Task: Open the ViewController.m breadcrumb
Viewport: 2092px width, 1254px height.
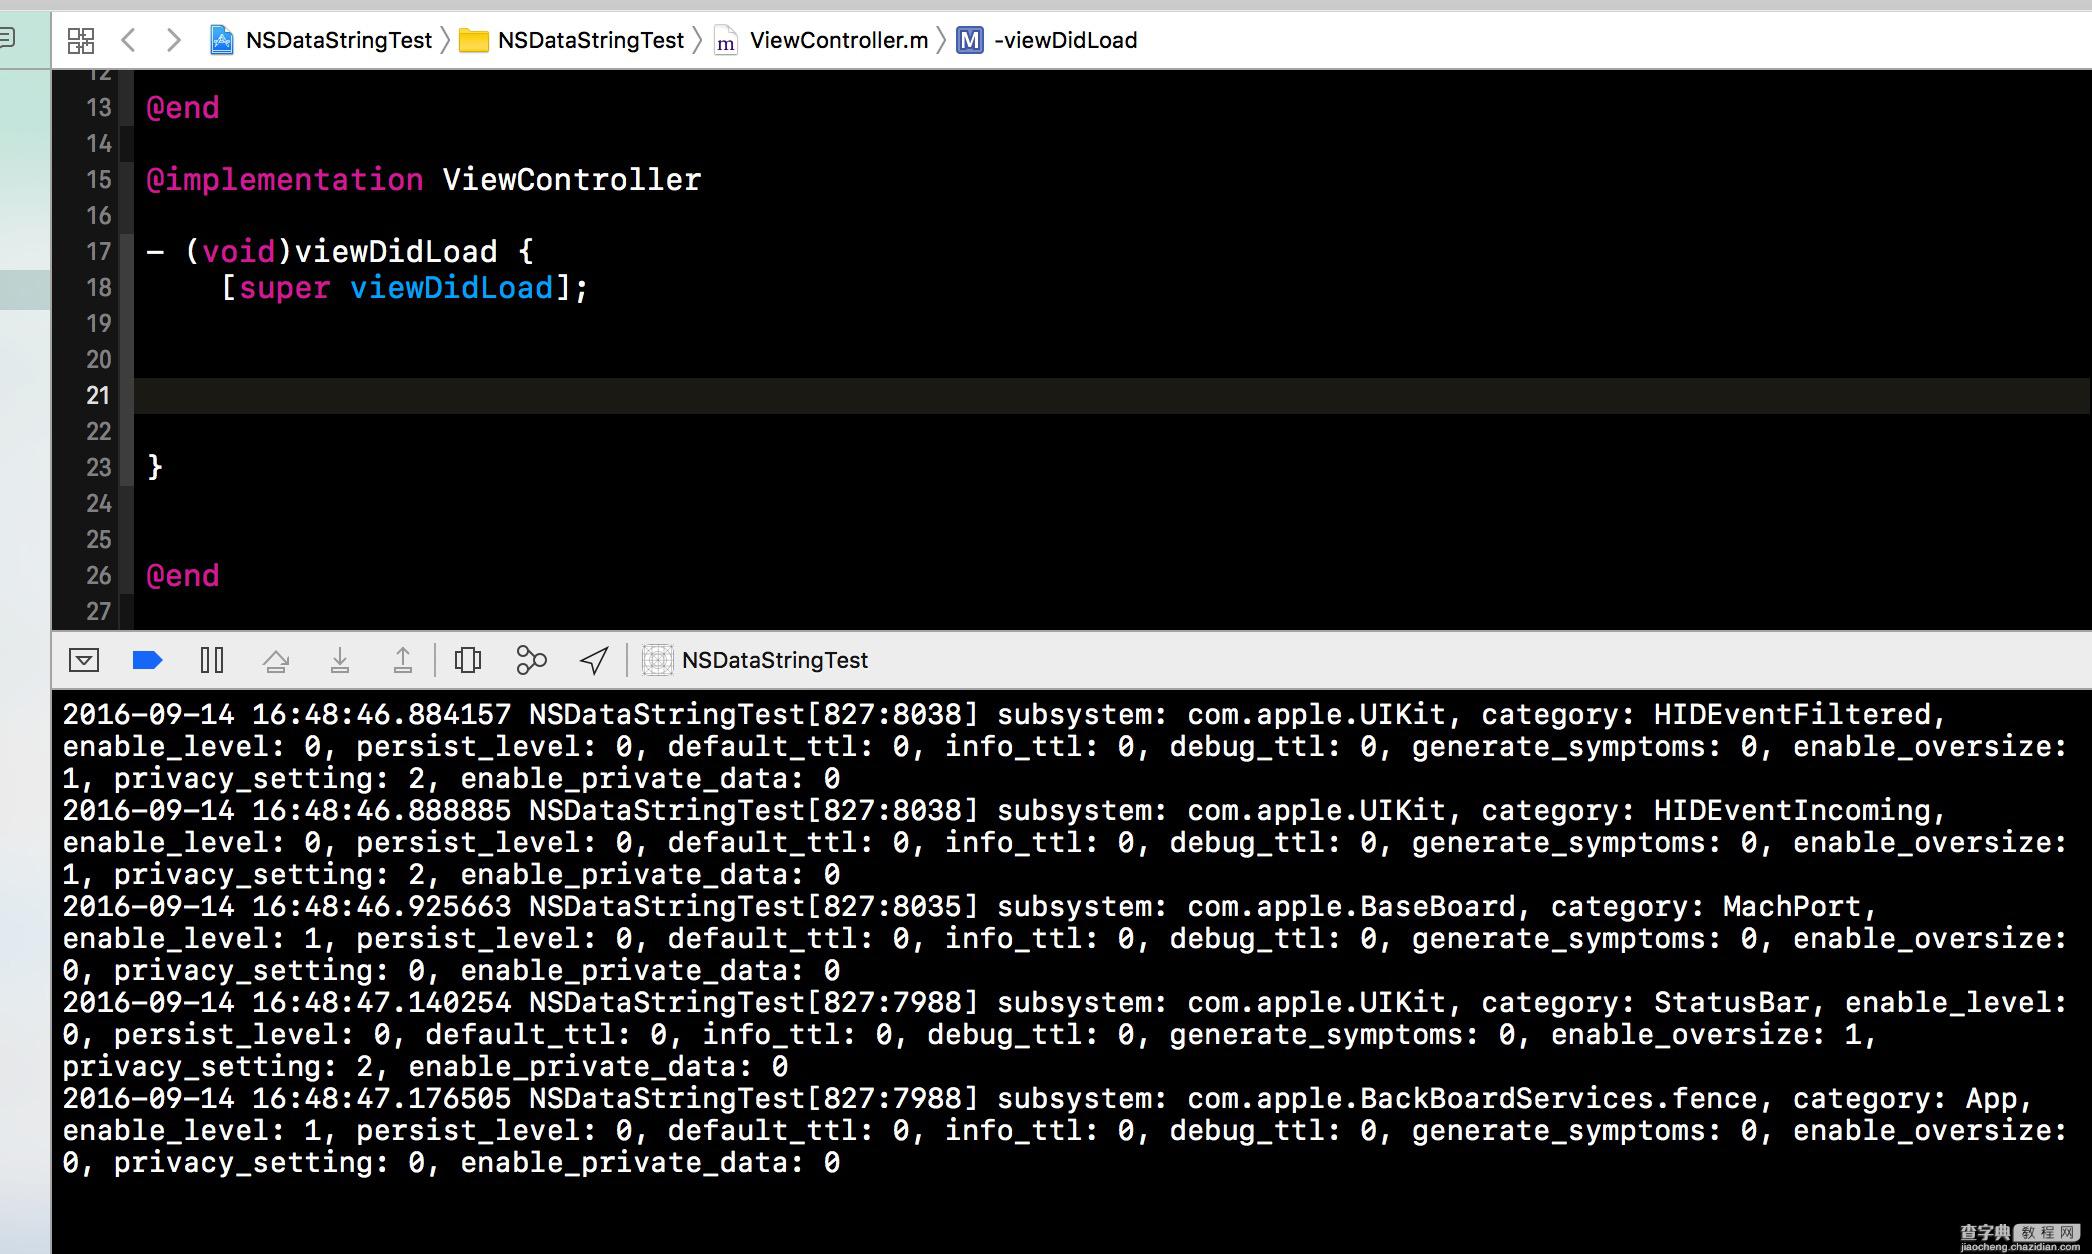Action: (x=821, y=40)
